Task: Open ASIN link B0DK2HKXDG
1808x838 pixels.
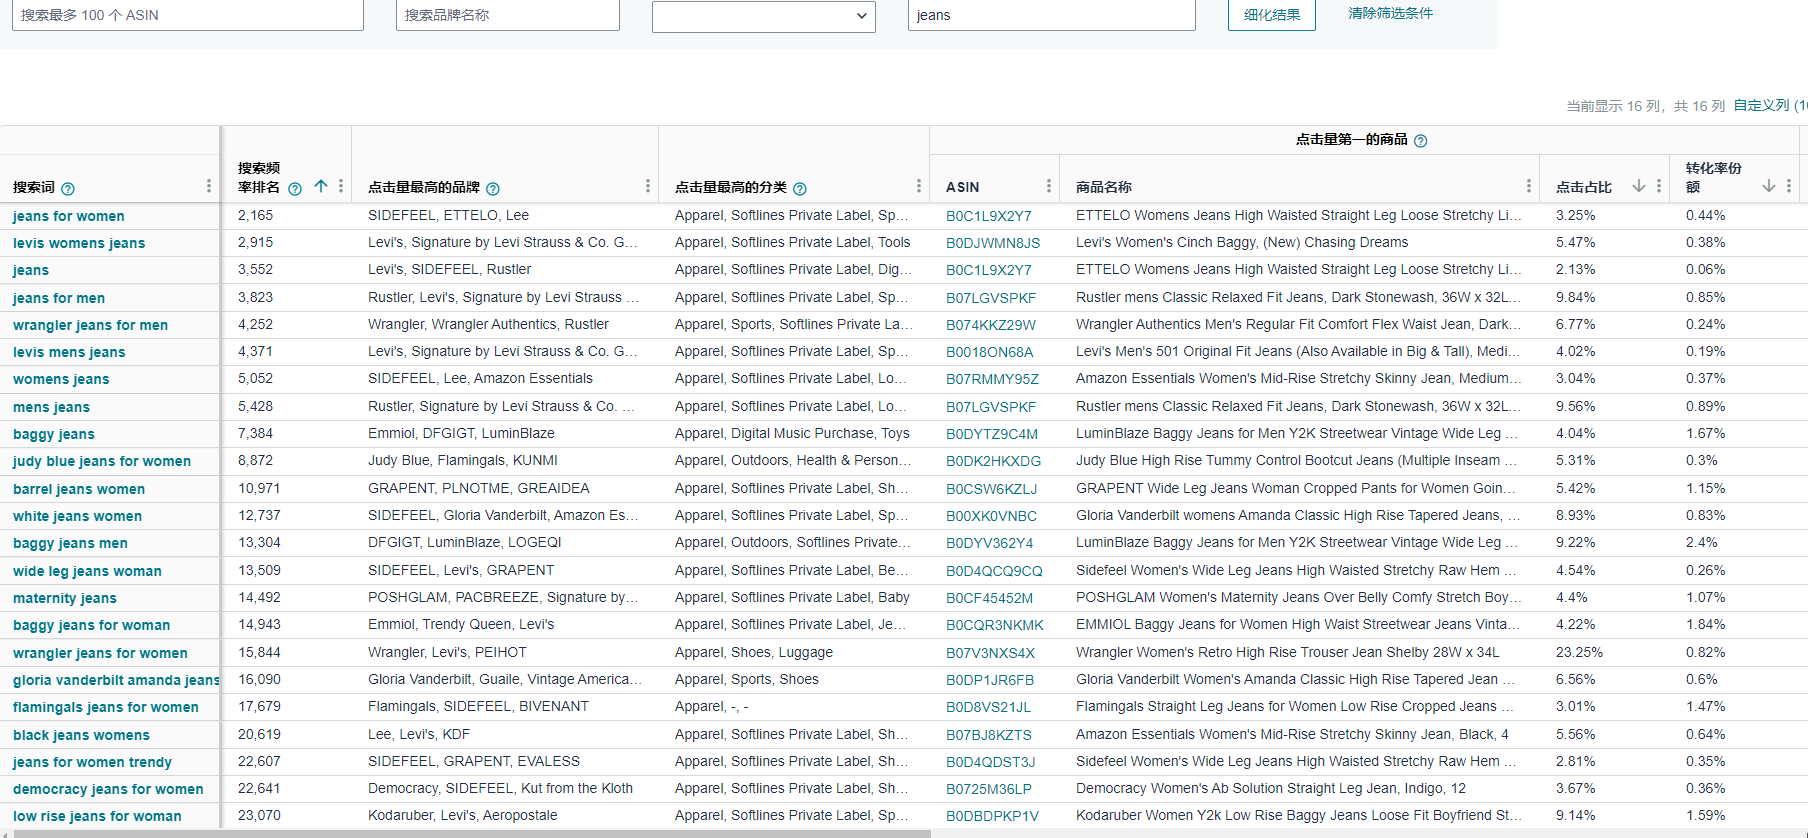Action: click(x=993, y=461)
